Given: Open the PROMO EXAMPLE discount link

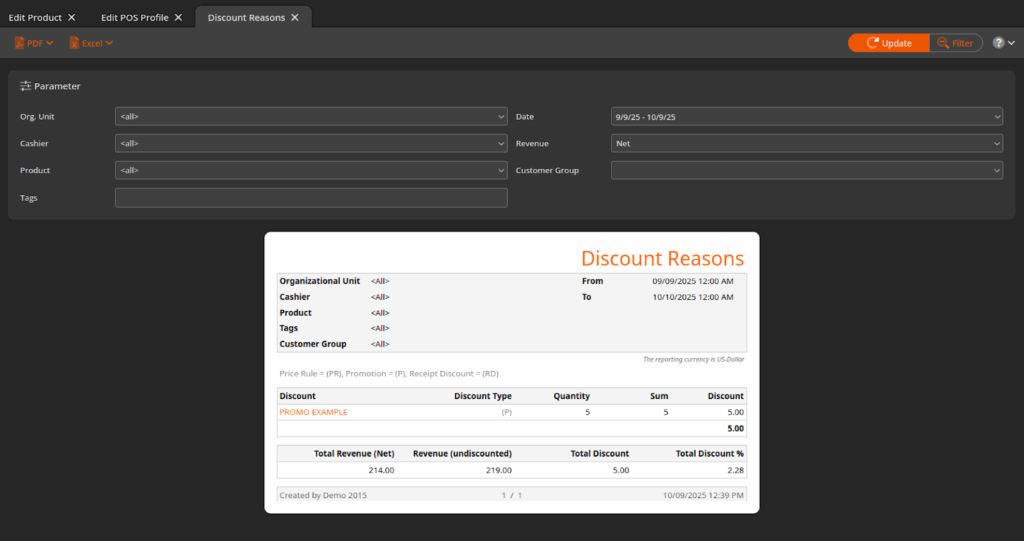Looking at the screenshot, I should click(313, 412).
